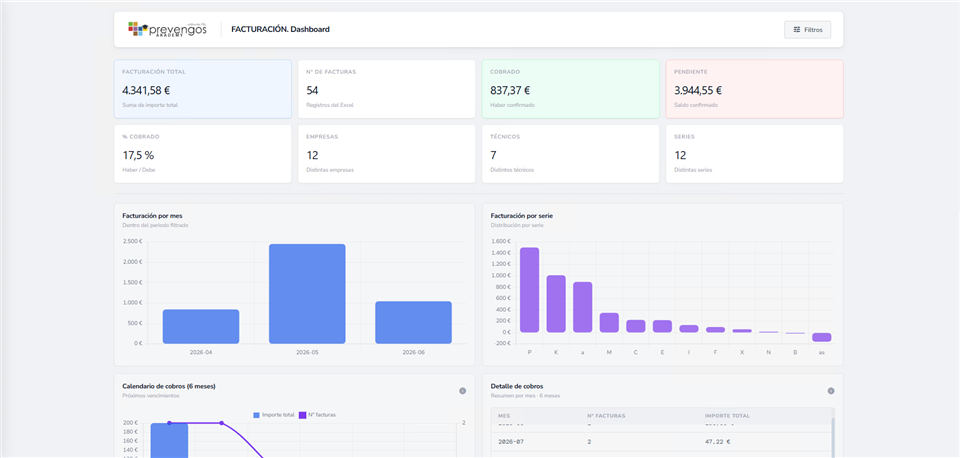This screenshot has width=960, height=458.
Task: Click the Prevengos Akademy logo
Action: [167, 29]
